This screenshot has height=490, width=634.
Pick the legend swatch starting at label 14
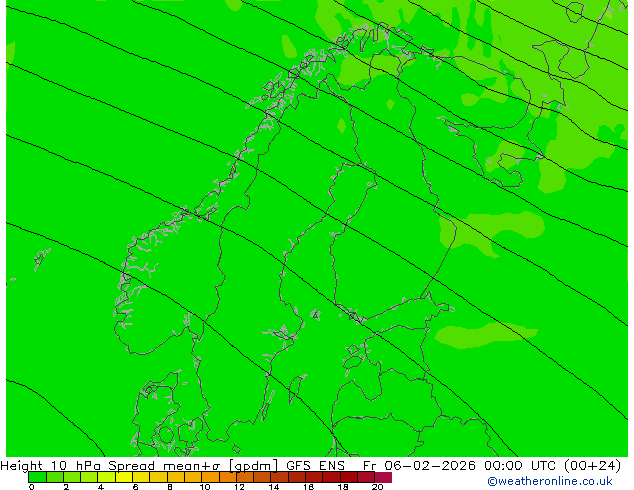(x=279, y=477)
